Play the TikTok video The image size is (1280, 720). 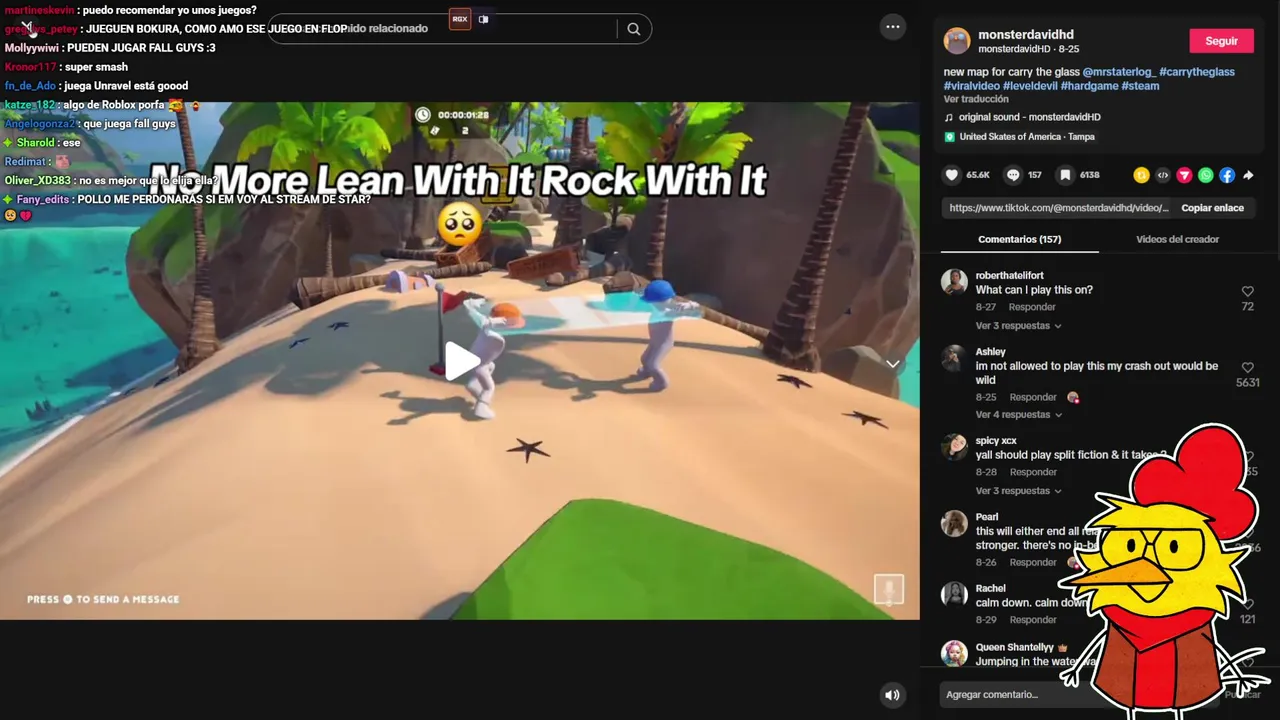(x=462, y=361)
